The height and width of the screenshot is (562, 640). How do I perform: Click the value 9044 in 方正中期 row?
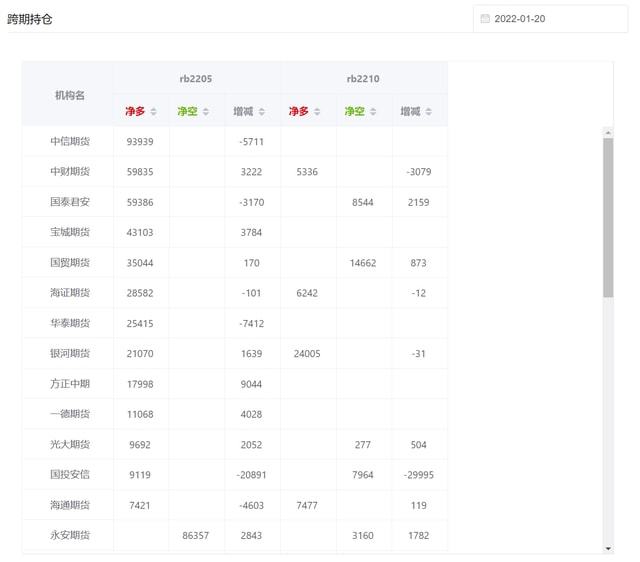[251, 384]
